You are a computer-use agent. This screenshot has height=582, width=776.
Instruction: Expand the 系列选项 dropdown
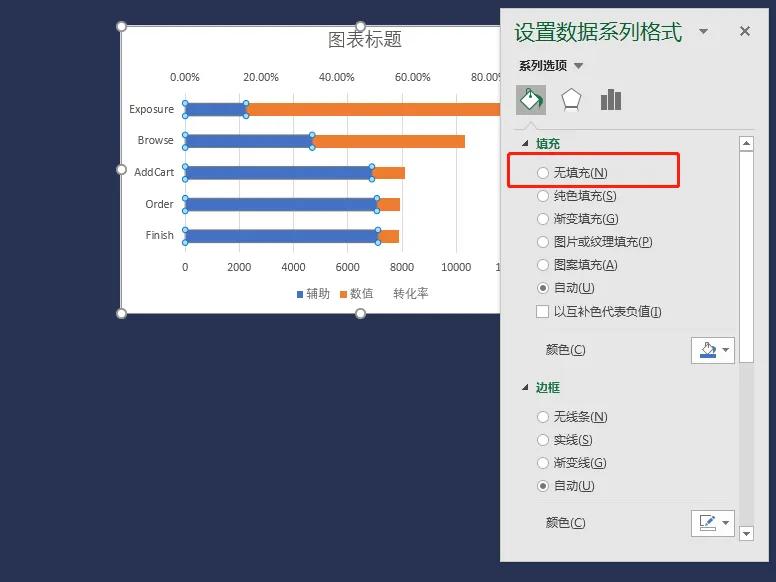[x=579, y=66]
